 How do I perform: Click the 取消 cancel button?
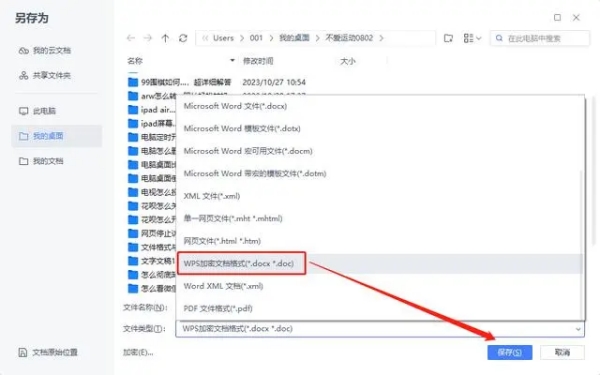(562, 352)
